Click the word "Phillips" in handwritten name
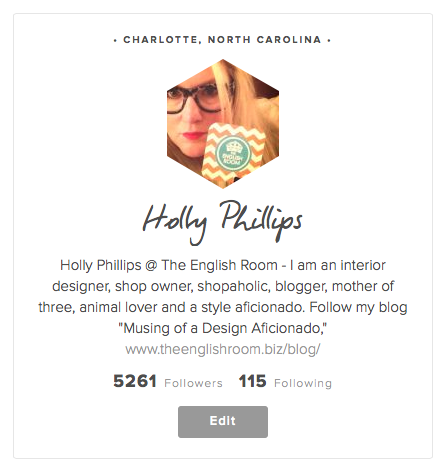This screenshot has height=470, width=445. [260, 220]
